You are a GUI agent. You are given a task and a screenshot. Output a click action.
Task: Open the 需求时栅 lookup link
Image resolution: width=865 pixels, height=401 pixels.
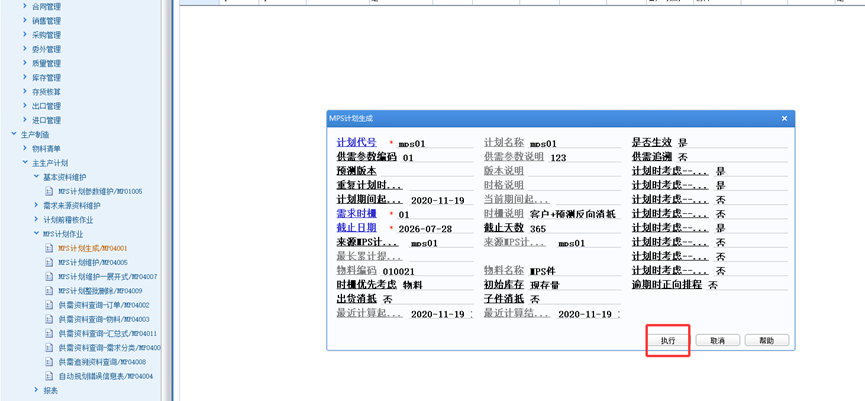tap(357, 213)
